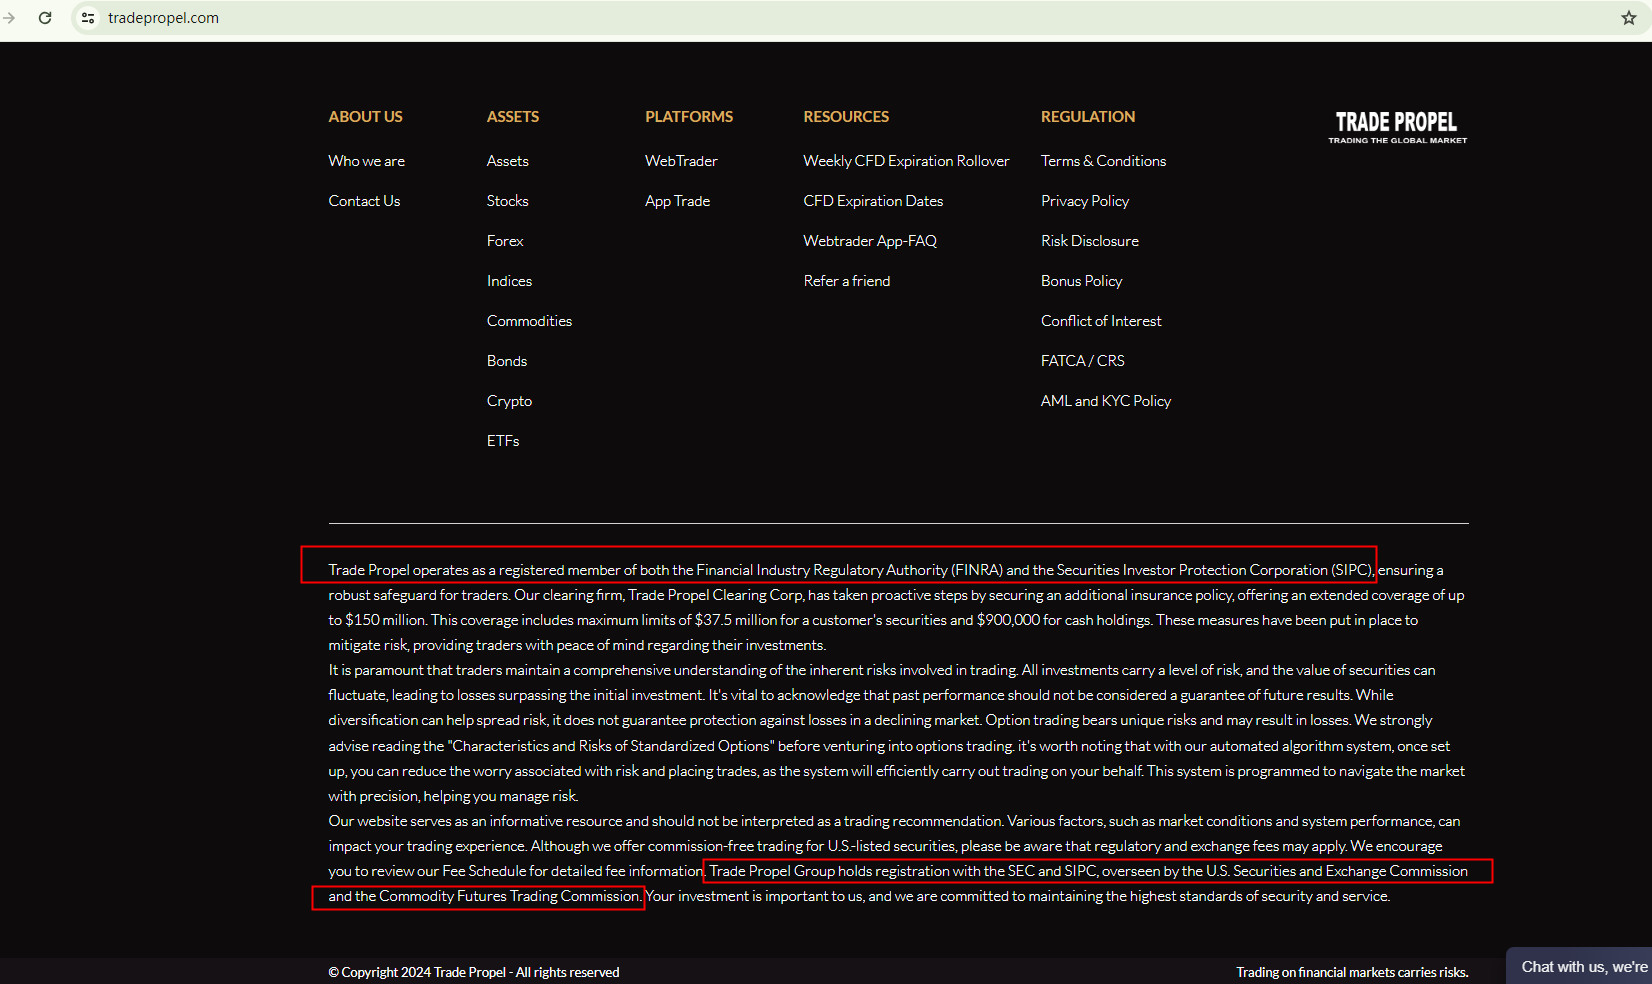Open the Crypto assets page
This screenshot has height=984, width=1652.
click(x=509, y=401)
